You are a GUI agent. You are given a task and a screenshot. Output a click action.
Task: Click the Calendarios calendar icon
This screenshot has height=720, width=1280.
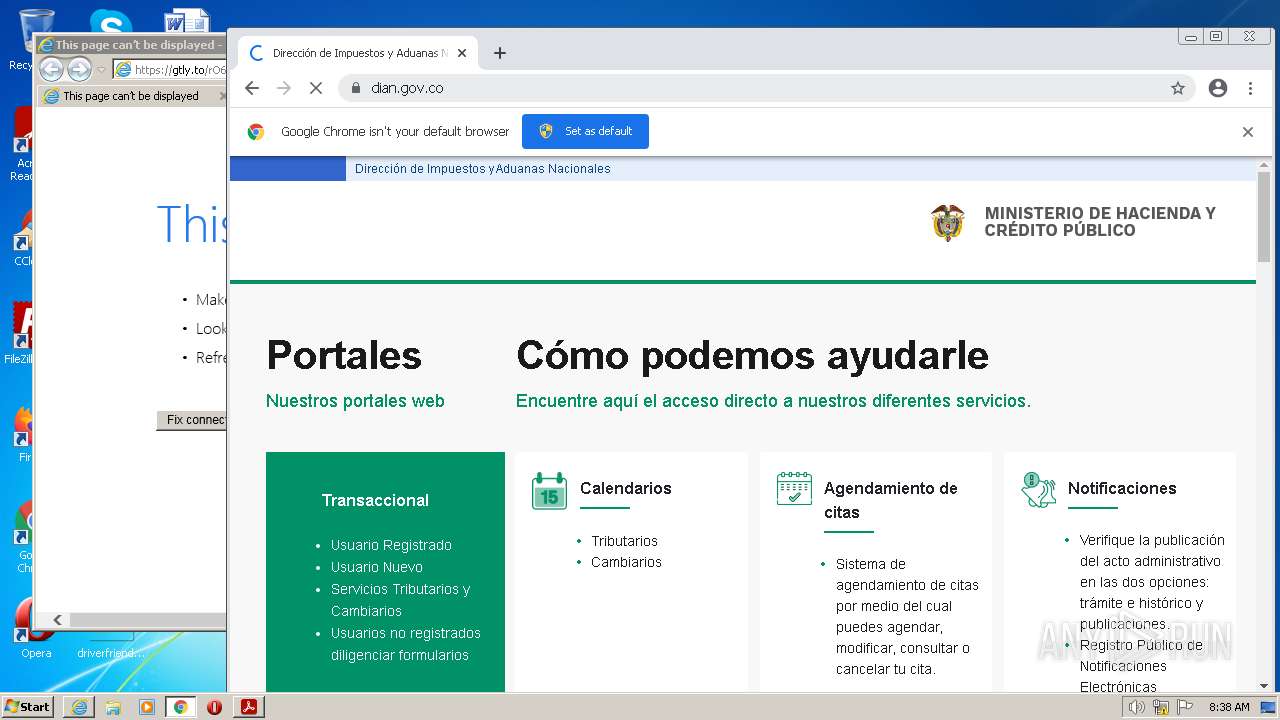(549, 491)
